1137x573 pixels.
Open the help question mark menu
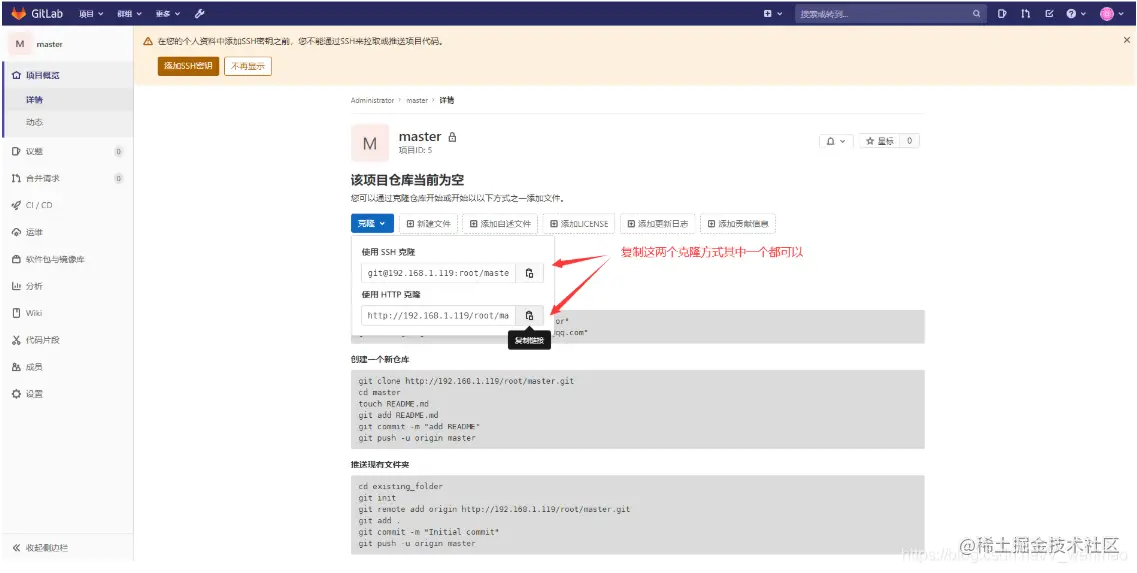click(1076, 14)
